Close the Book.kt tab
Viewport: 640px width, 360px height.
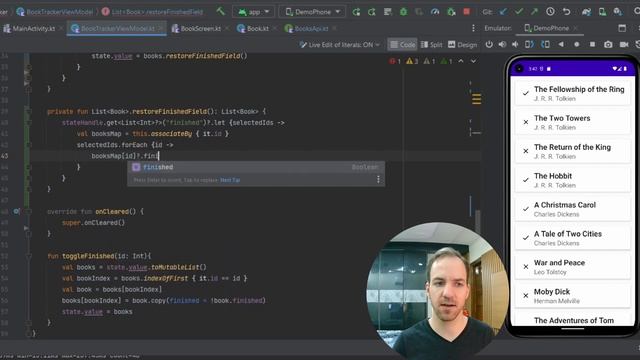point(274,29)
